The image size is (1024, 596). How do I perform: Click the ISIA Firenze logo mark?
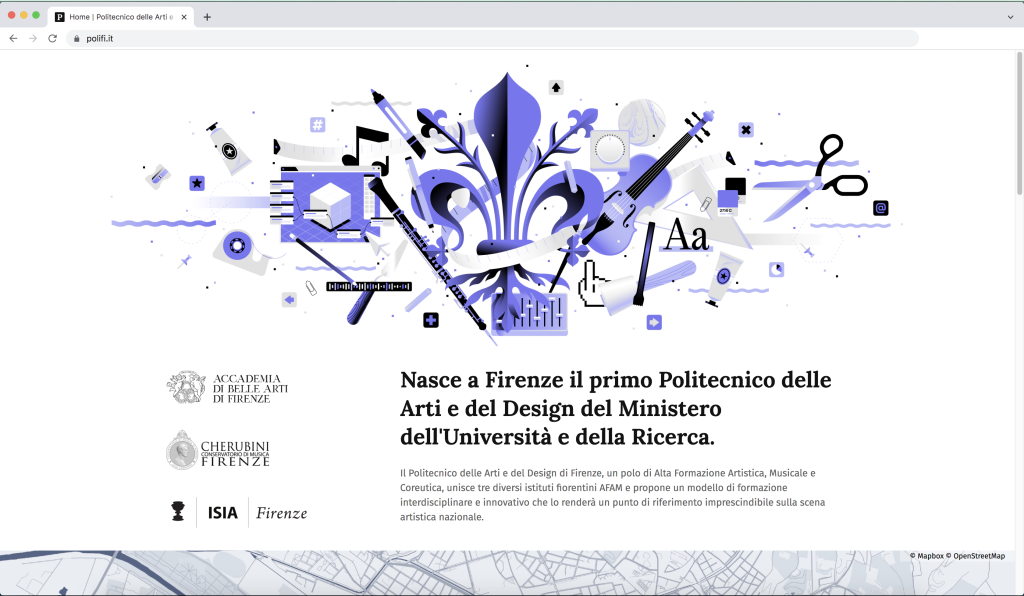[176, 512]
